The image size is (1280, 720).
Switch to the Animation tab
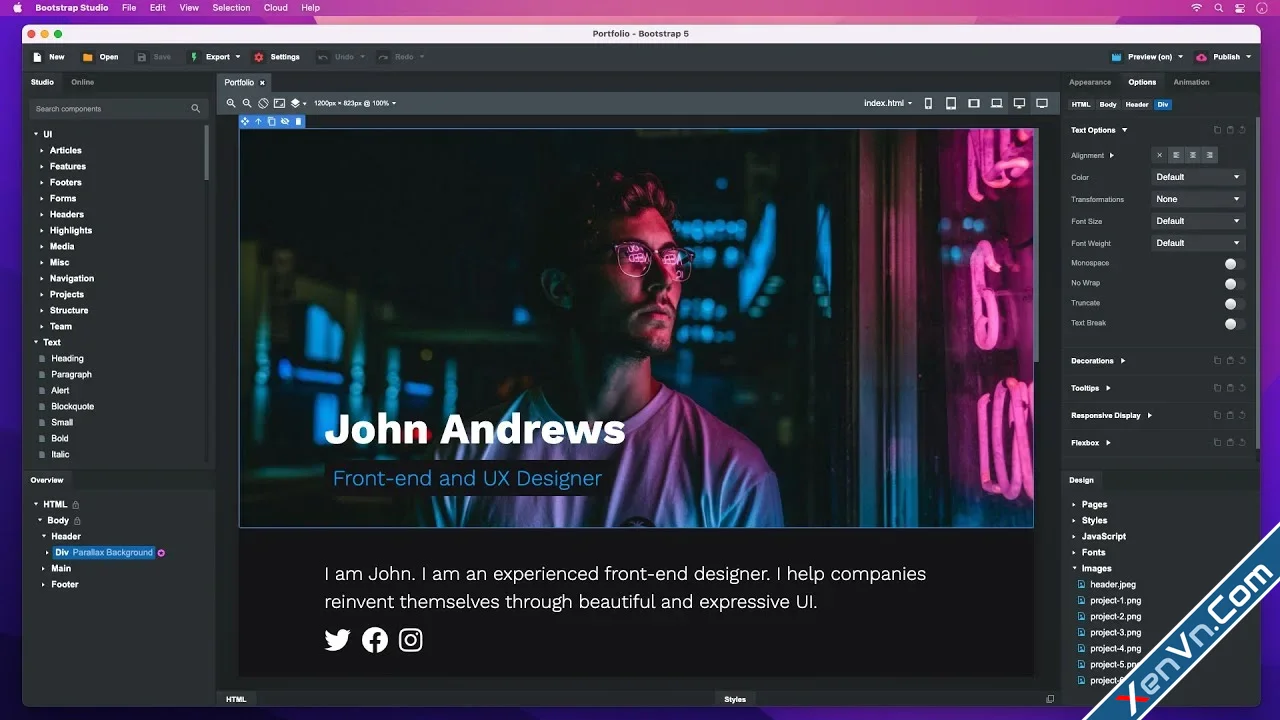(x=1191, y=82)
